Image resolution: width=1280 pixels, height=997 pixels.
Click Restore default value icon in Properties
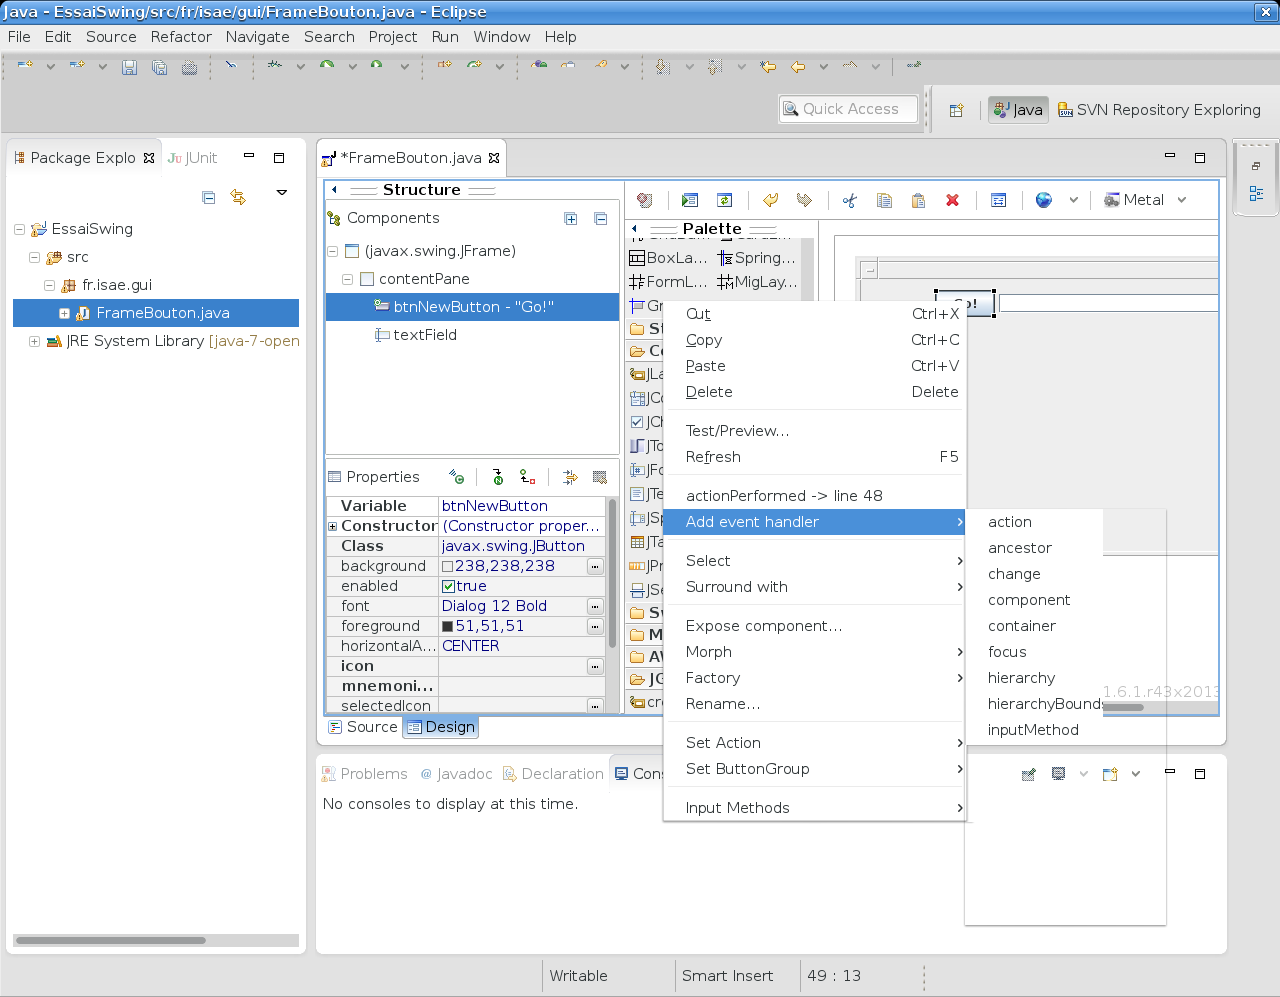(600, 477)
